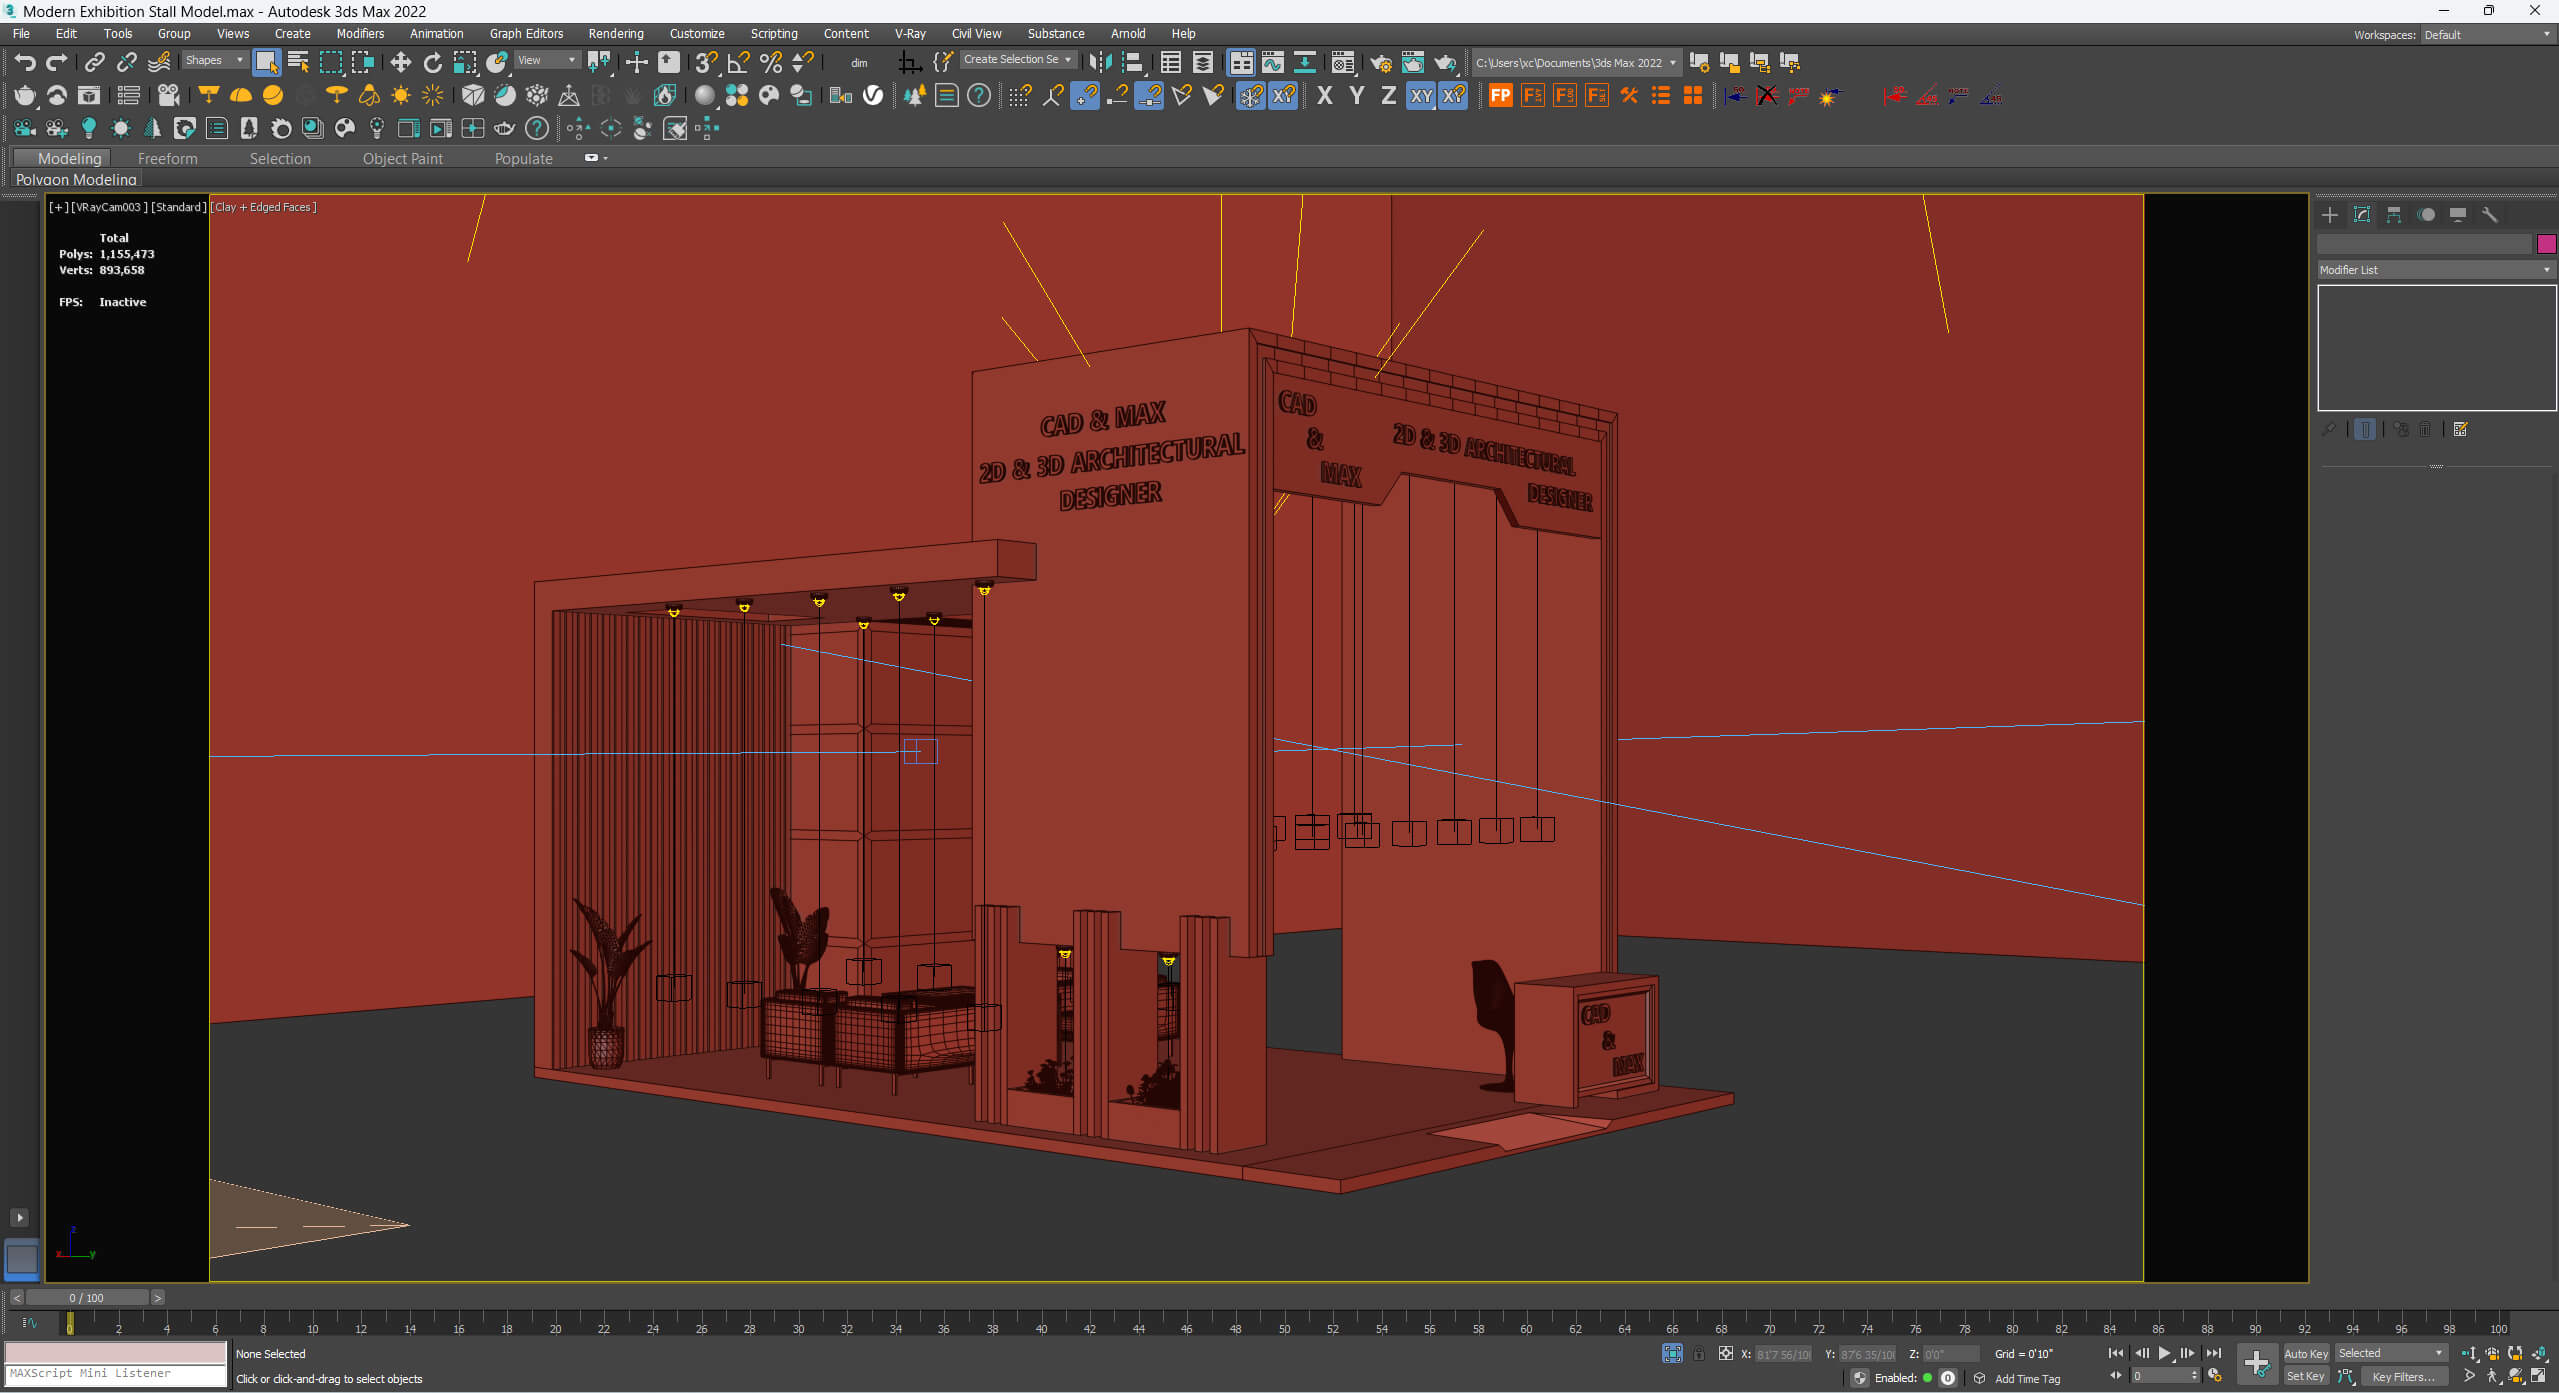Open Key Filters dialog

(2403, 1377)
